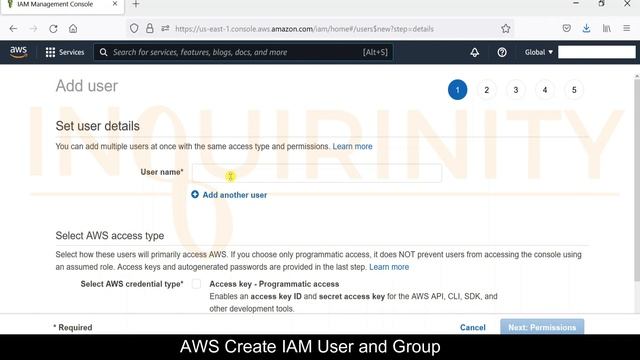Click the page vertical scrollbar
This screenshot has height=360, width=640.
pos(637,180)
